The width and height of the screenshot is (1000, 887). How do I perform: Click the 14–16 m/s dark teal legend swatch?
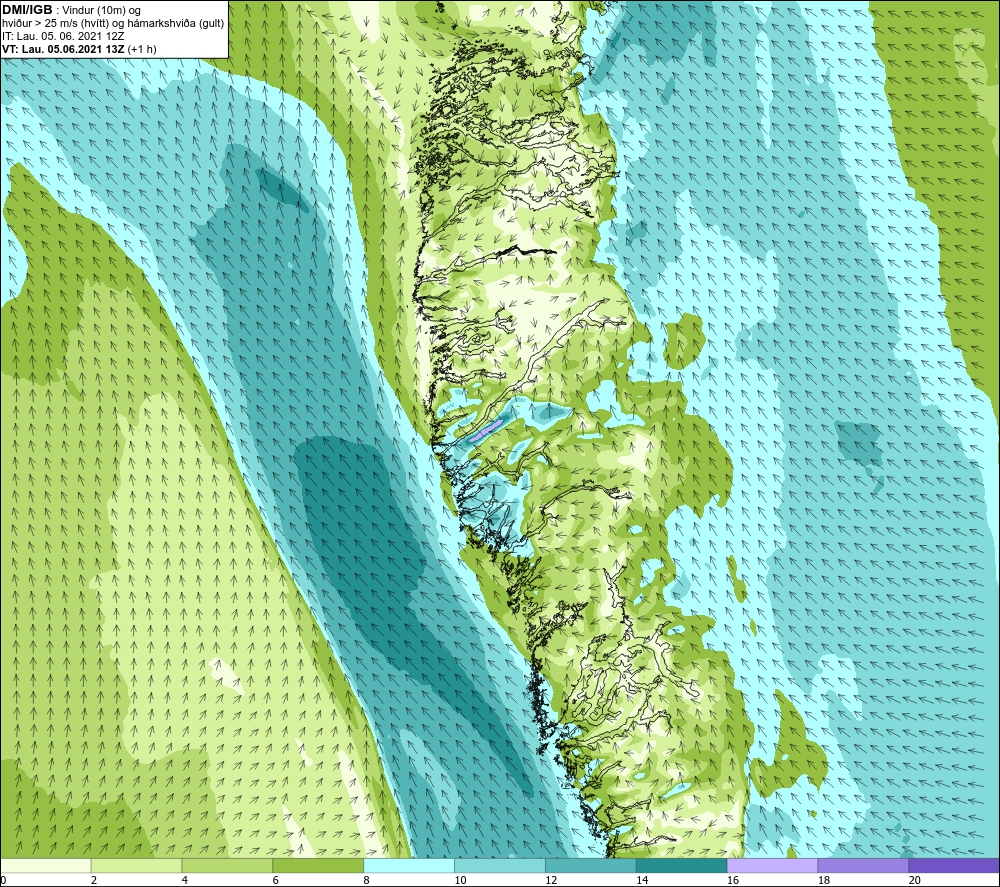[x=681, y=865]
